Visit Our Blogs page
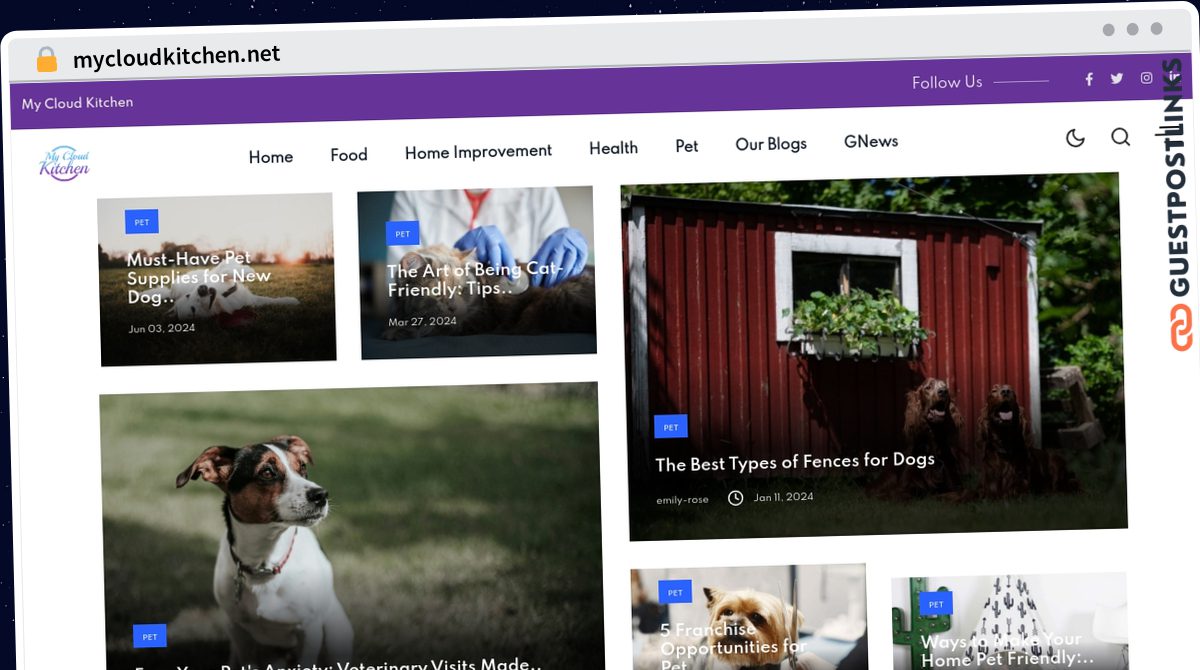 (771, 144)
